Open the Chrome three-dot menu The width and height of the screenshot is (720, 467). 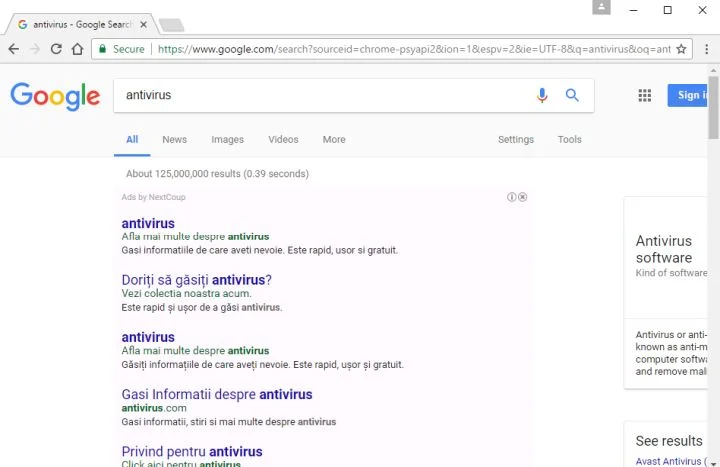[x=706, y=49]
